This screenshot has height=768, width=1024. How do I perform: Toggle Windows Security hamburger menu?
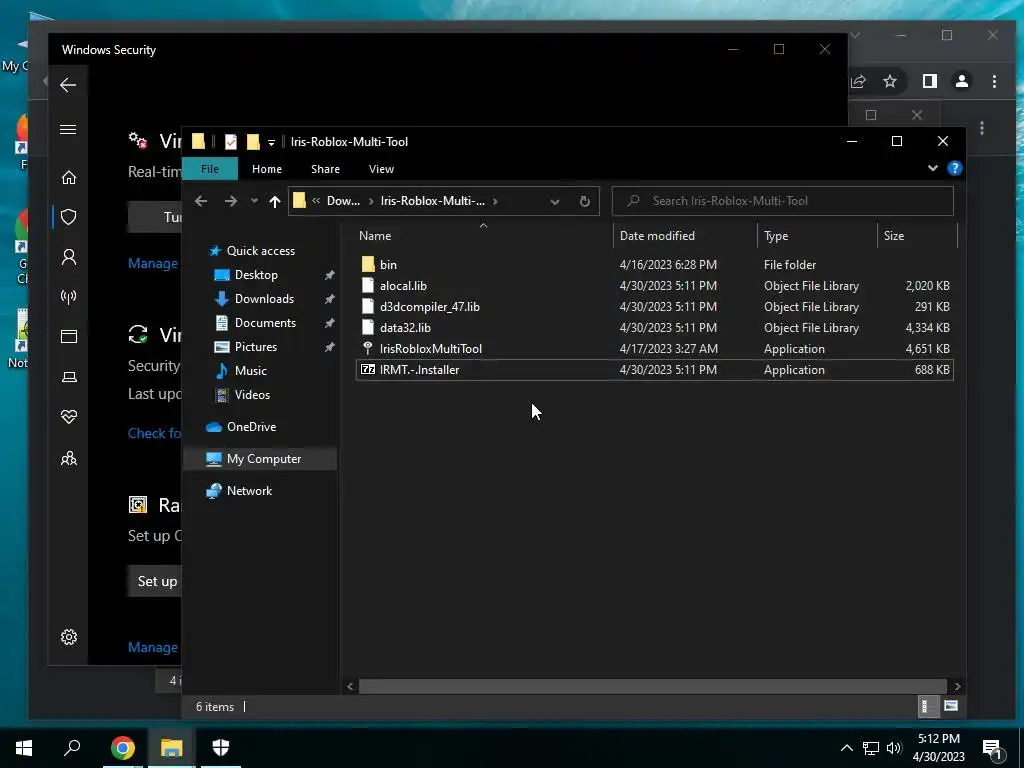click(68, 129)
